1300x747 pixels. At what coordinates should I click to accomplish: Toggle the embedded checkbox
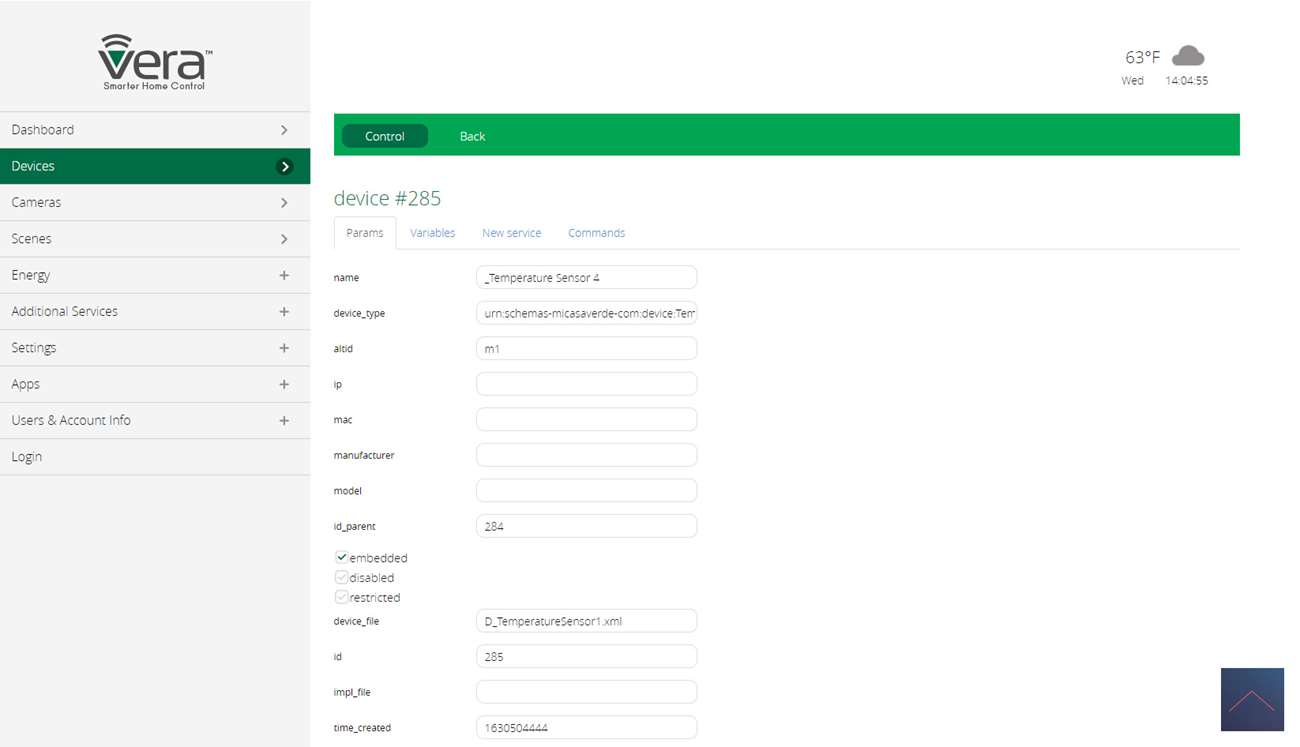coord(342,557)
